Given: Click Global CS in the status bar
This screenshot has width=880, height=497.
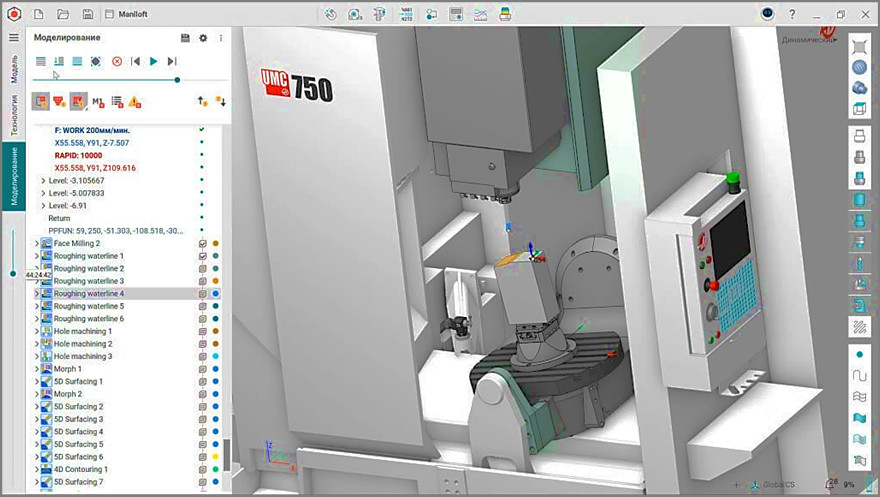Looking at the screenshot, I should click(778, 485).
